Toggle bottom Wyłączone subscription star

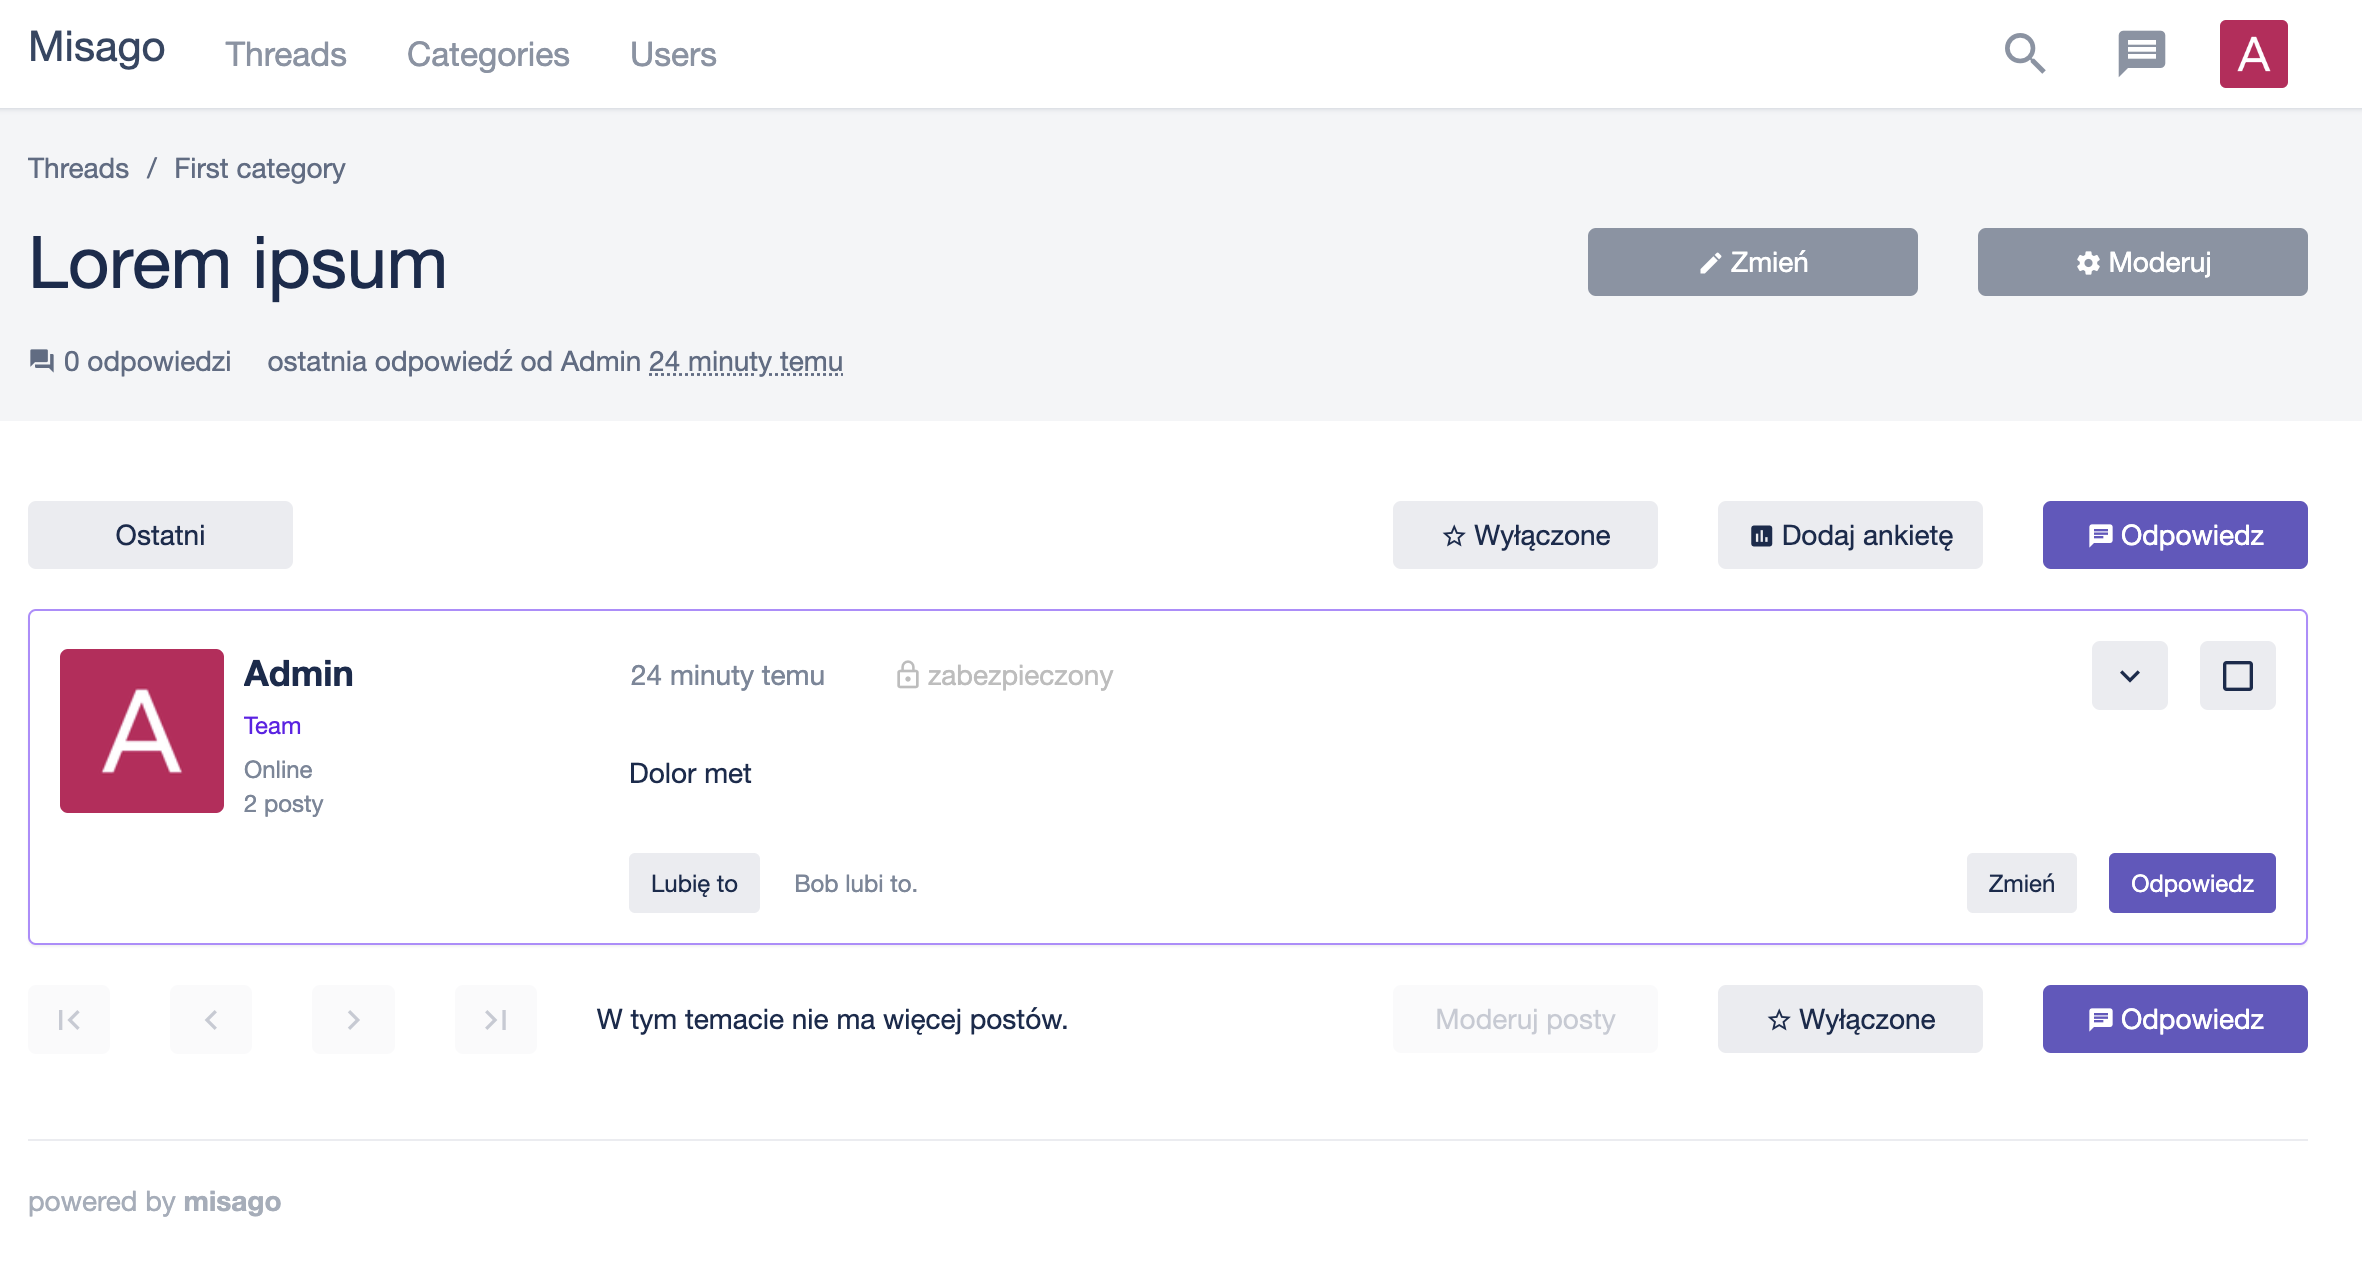(x=1850, y=1019)
